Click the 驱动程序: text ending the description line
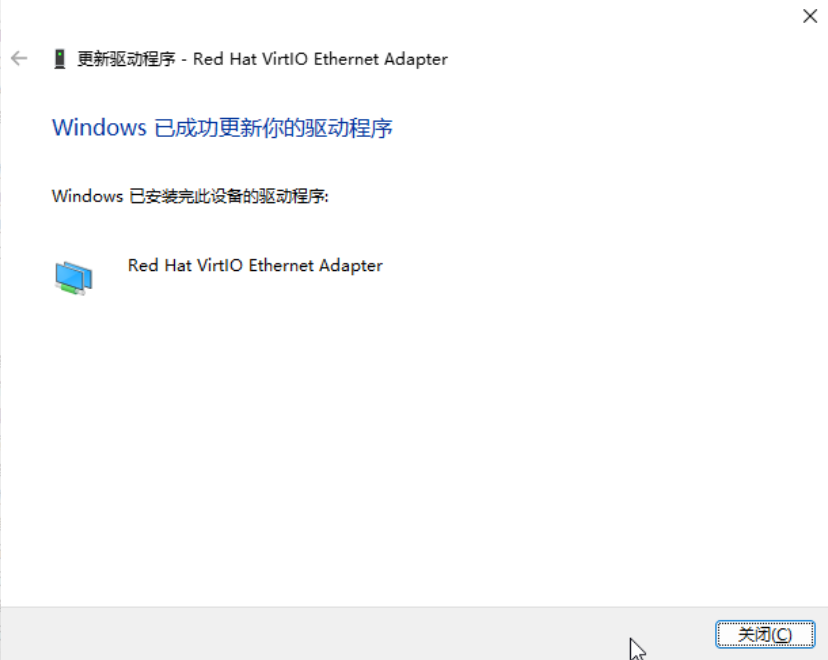Image resolution: width=828 pixels, height=660 pixels. pos(293,196)
